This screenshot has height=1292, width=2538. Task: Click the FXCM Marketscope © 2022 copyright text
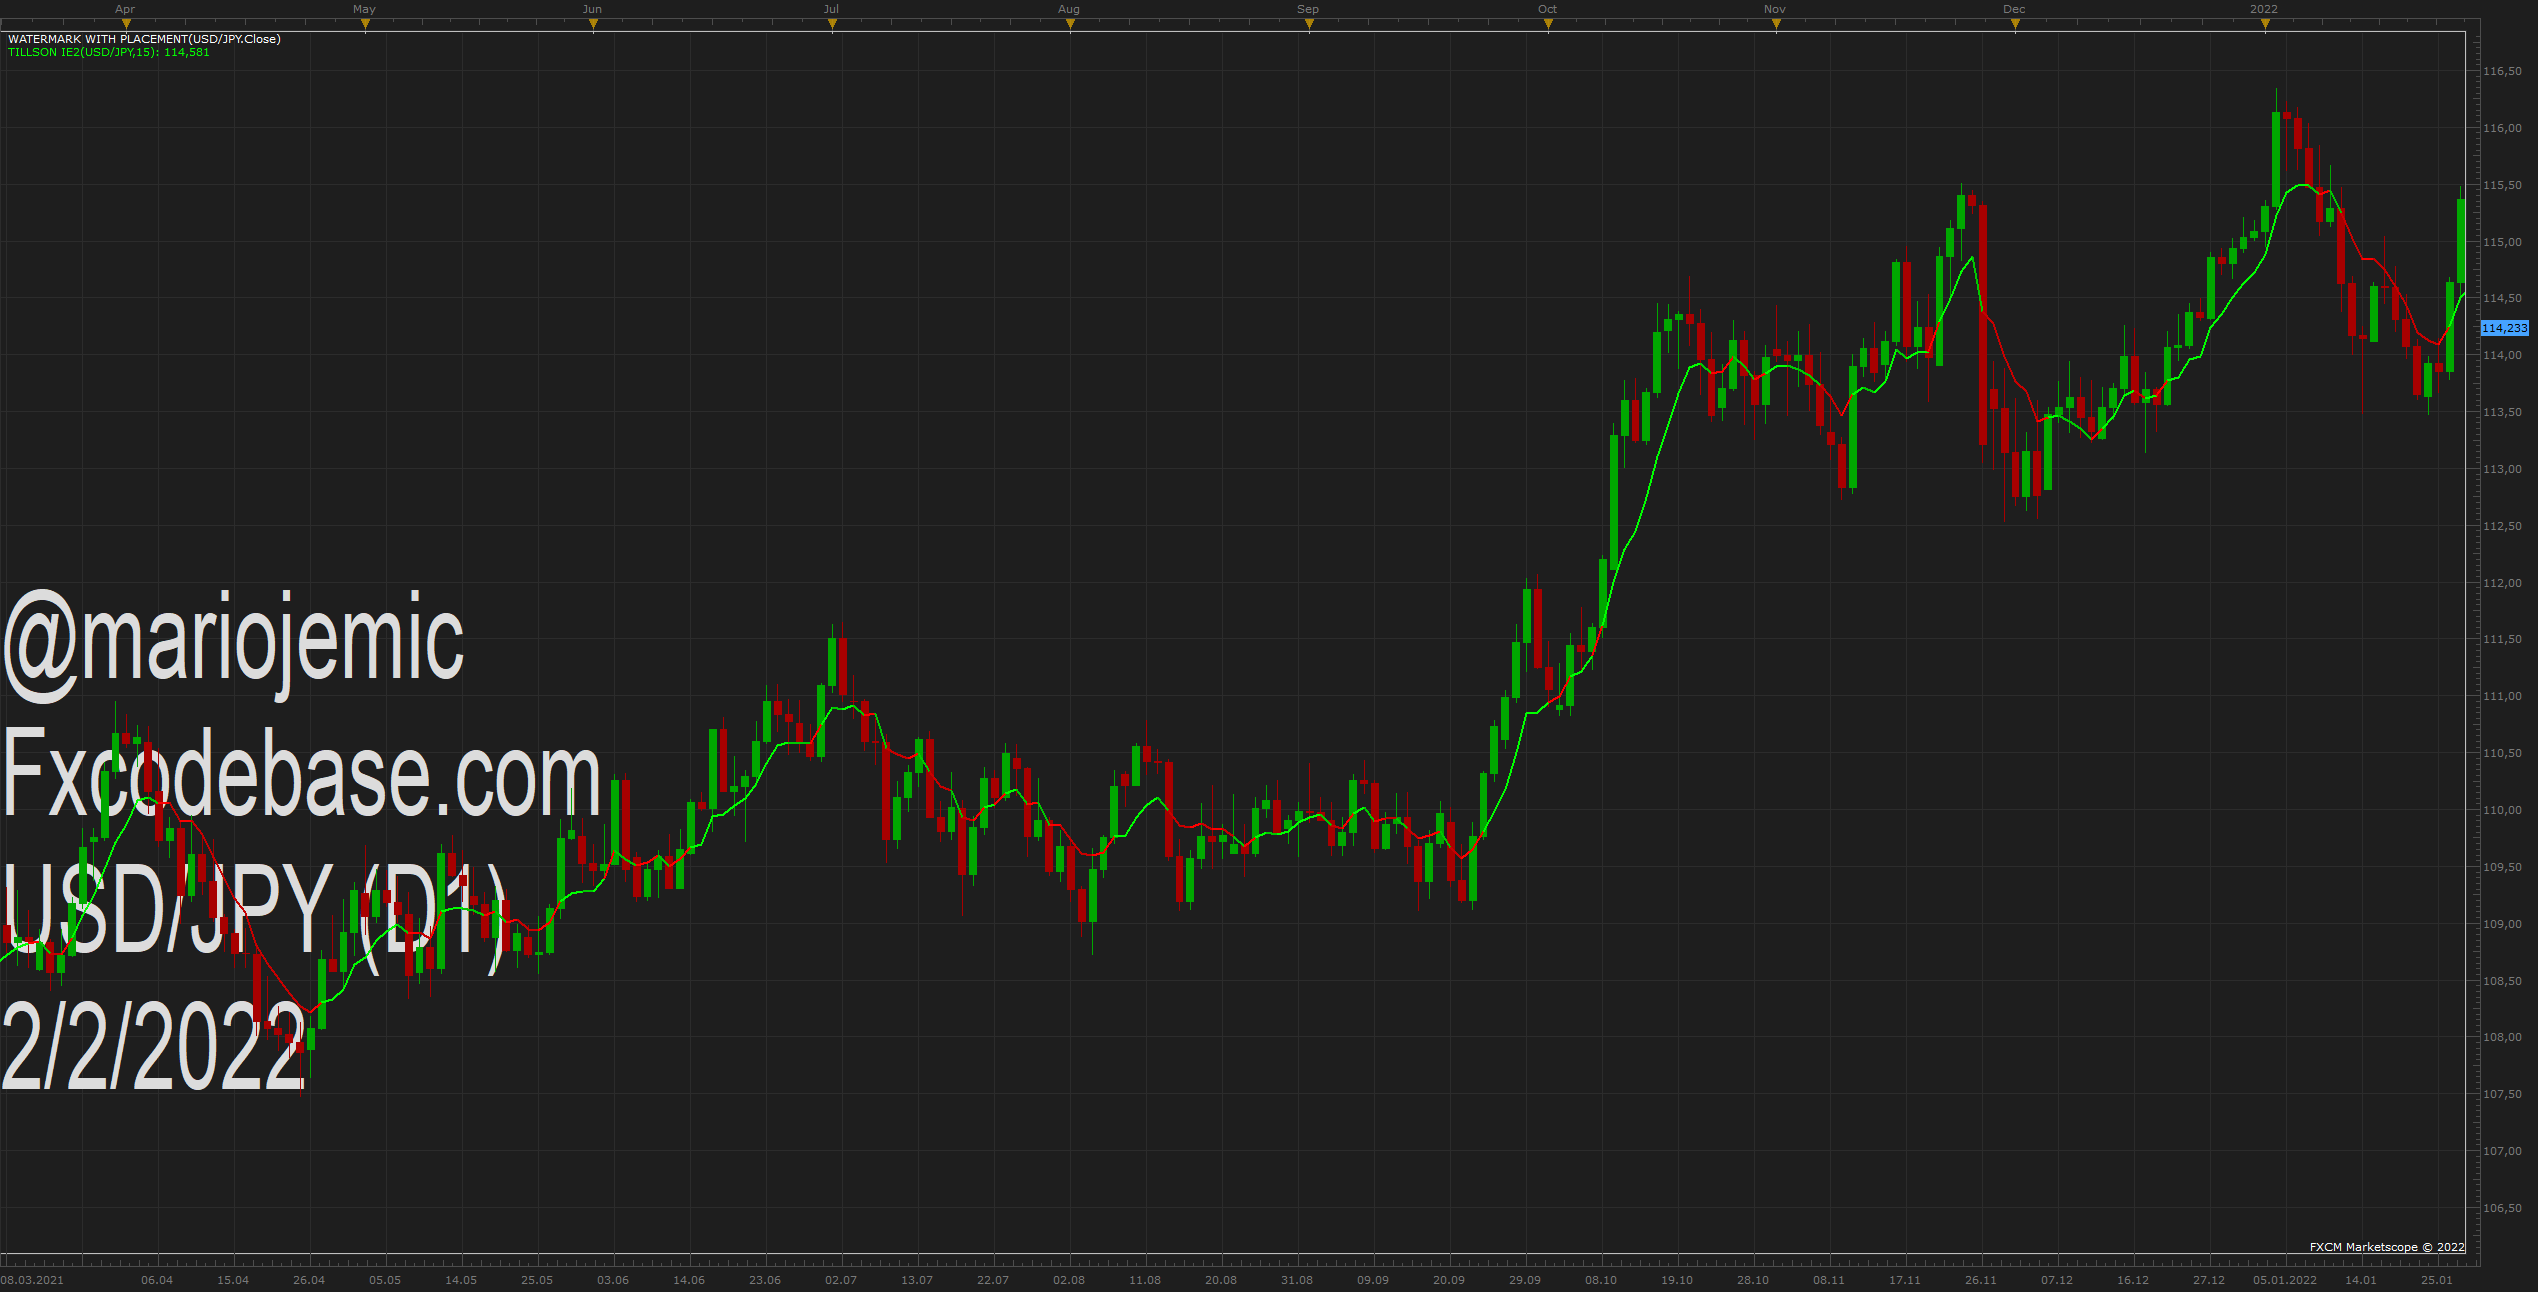[x=2387, y=1247]
